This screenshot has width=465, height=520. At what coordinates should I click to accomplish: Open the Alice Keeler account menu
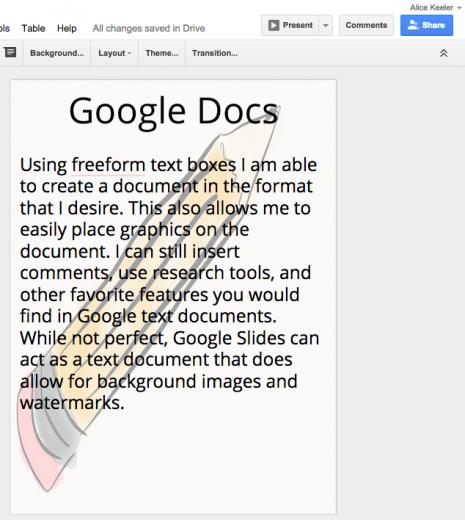tap(435, 7)
